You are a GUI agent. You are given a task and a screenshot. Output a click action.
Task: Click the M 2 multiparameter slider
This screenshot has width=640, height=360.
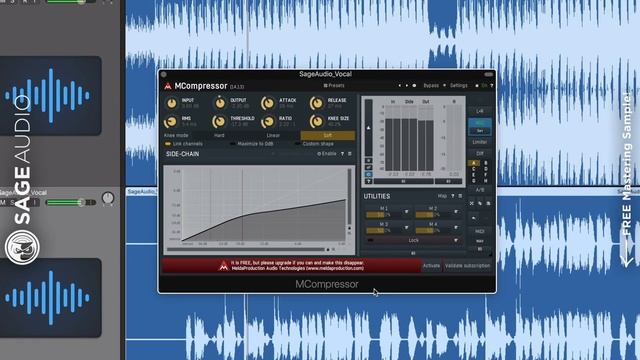[433, 214]
